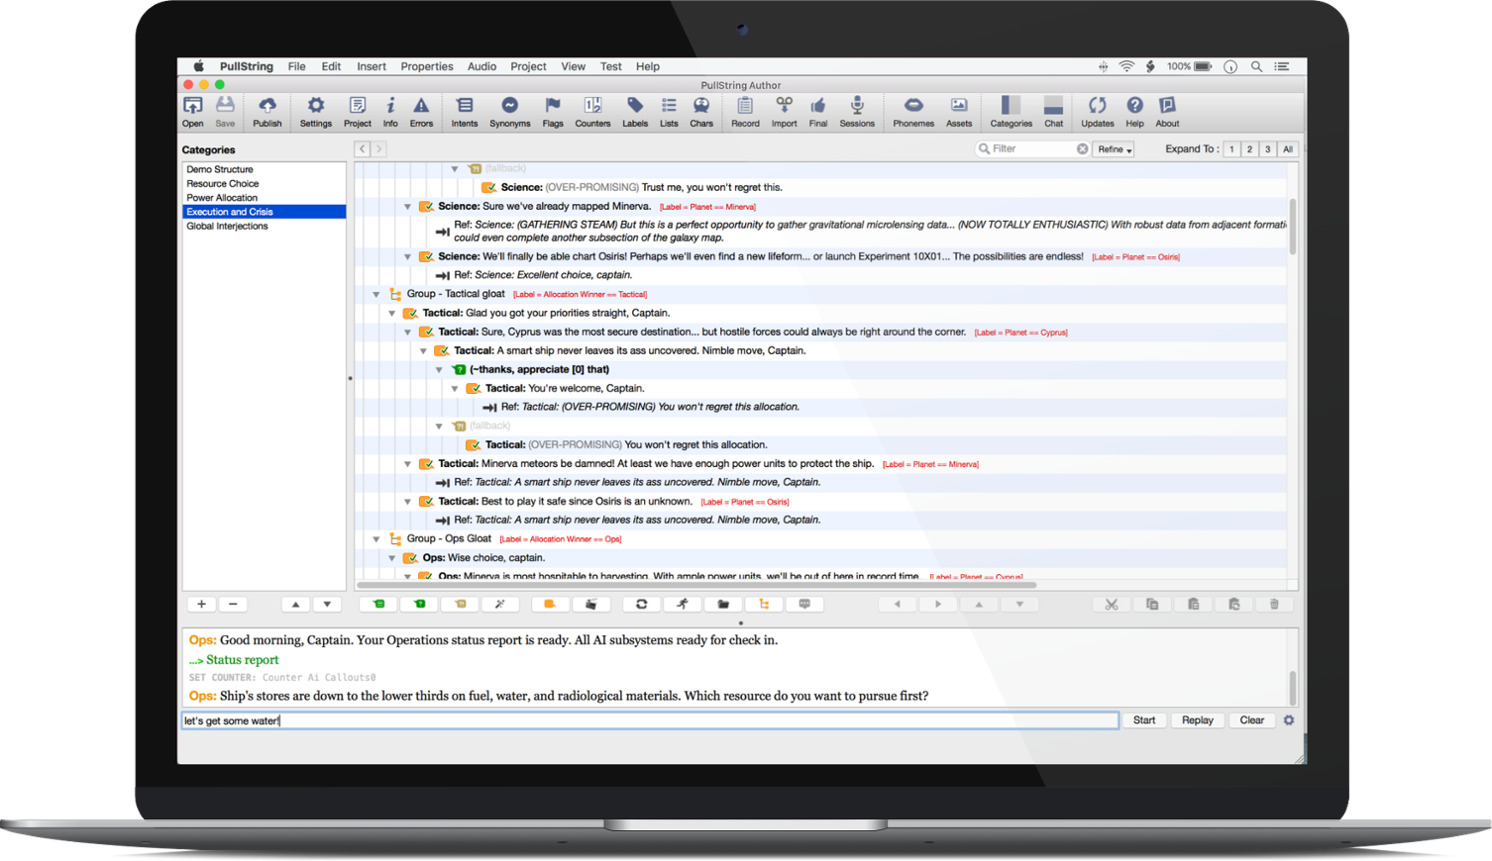Collapse the '(~thanks, appreciate [0] that)' node
The image size is (1492, 861).
[439, 370]
